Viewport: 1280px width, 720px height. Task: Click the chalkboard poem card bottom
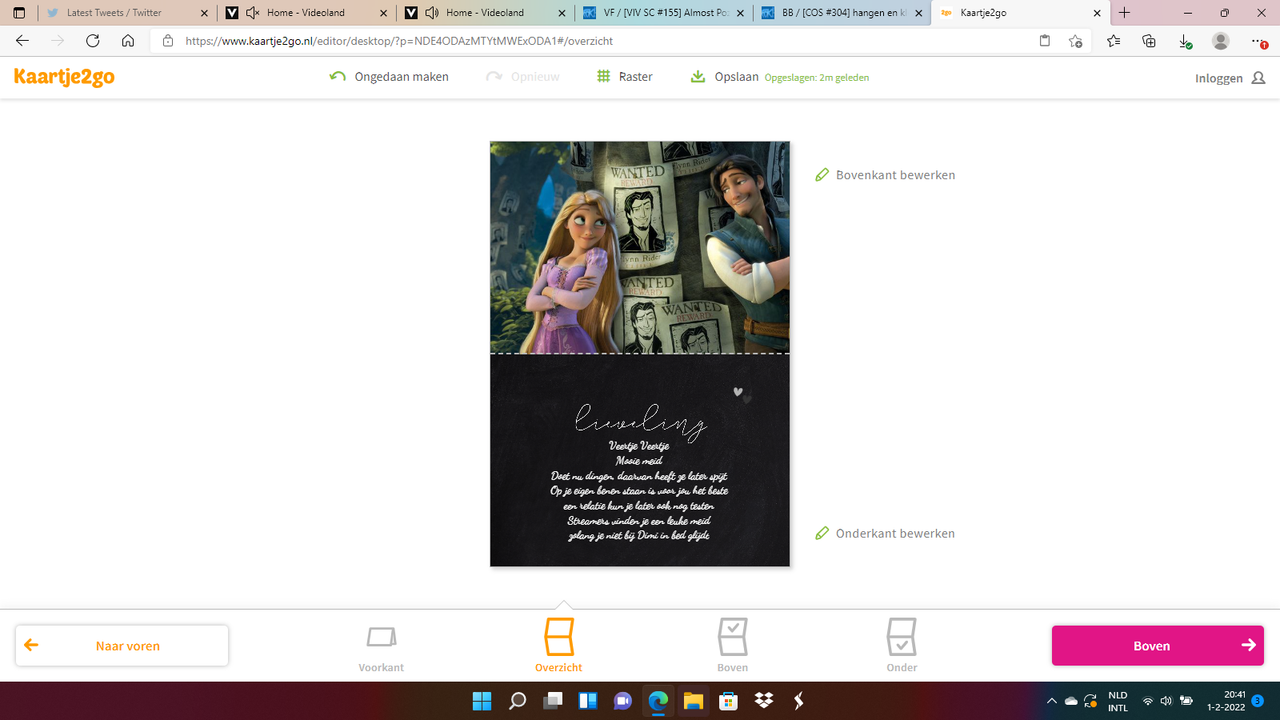coord(640,461)
